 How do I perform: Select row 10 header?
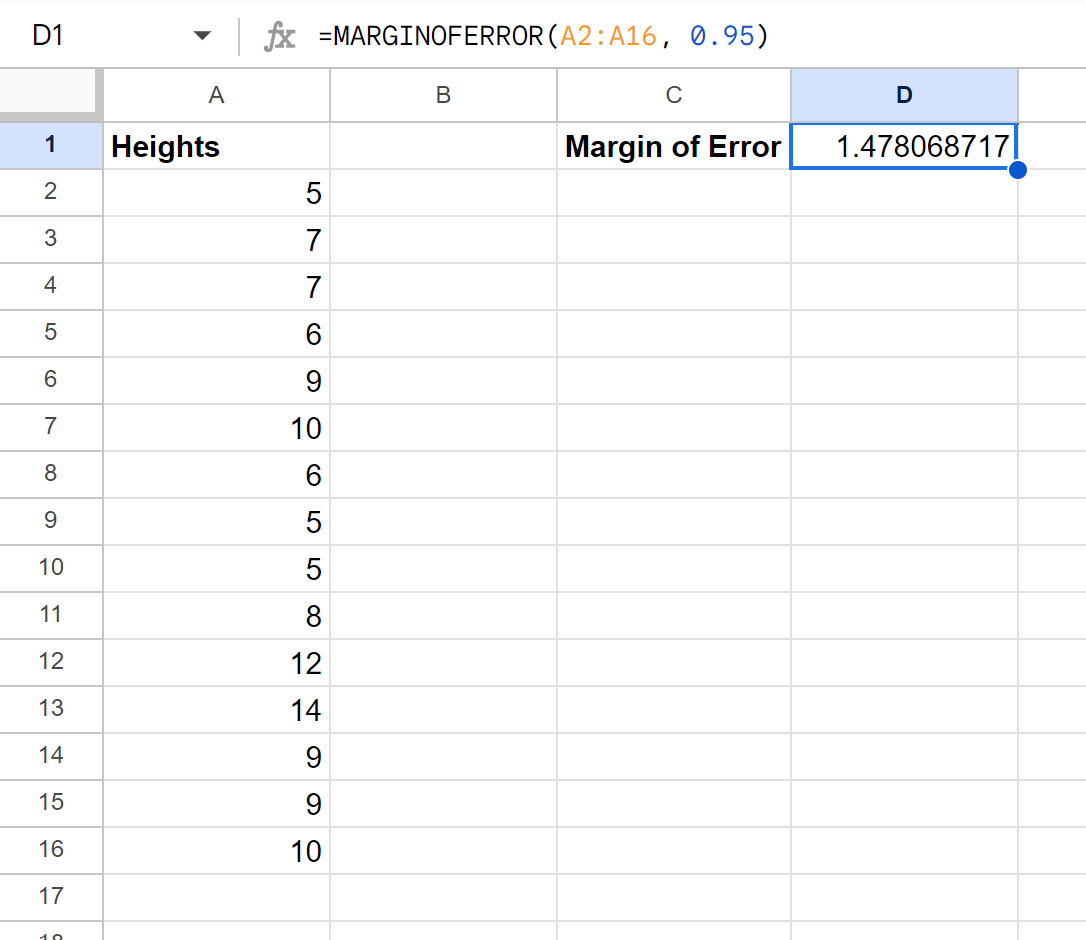51,568
